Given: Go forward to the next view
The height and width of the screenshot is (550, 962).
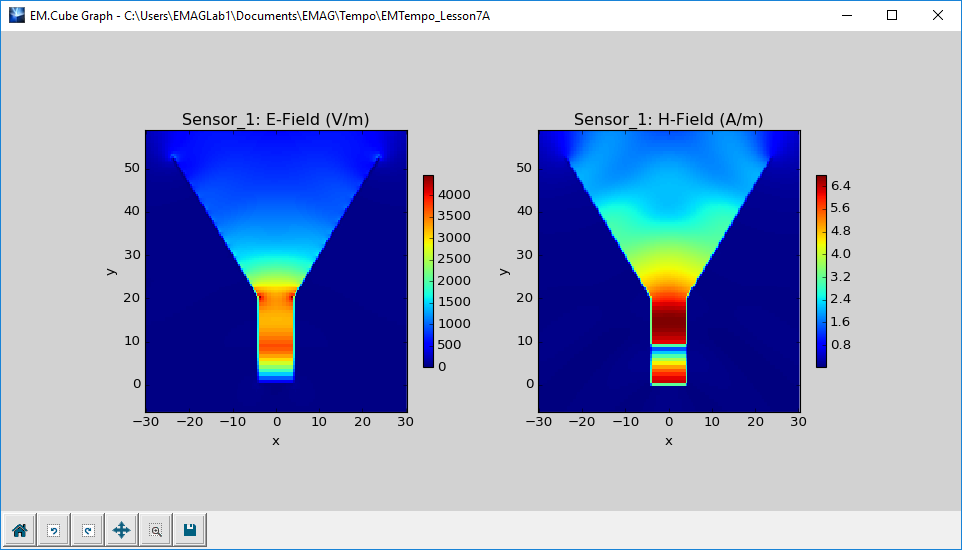Looking at the screenshot, I should [x=88, y=530].
